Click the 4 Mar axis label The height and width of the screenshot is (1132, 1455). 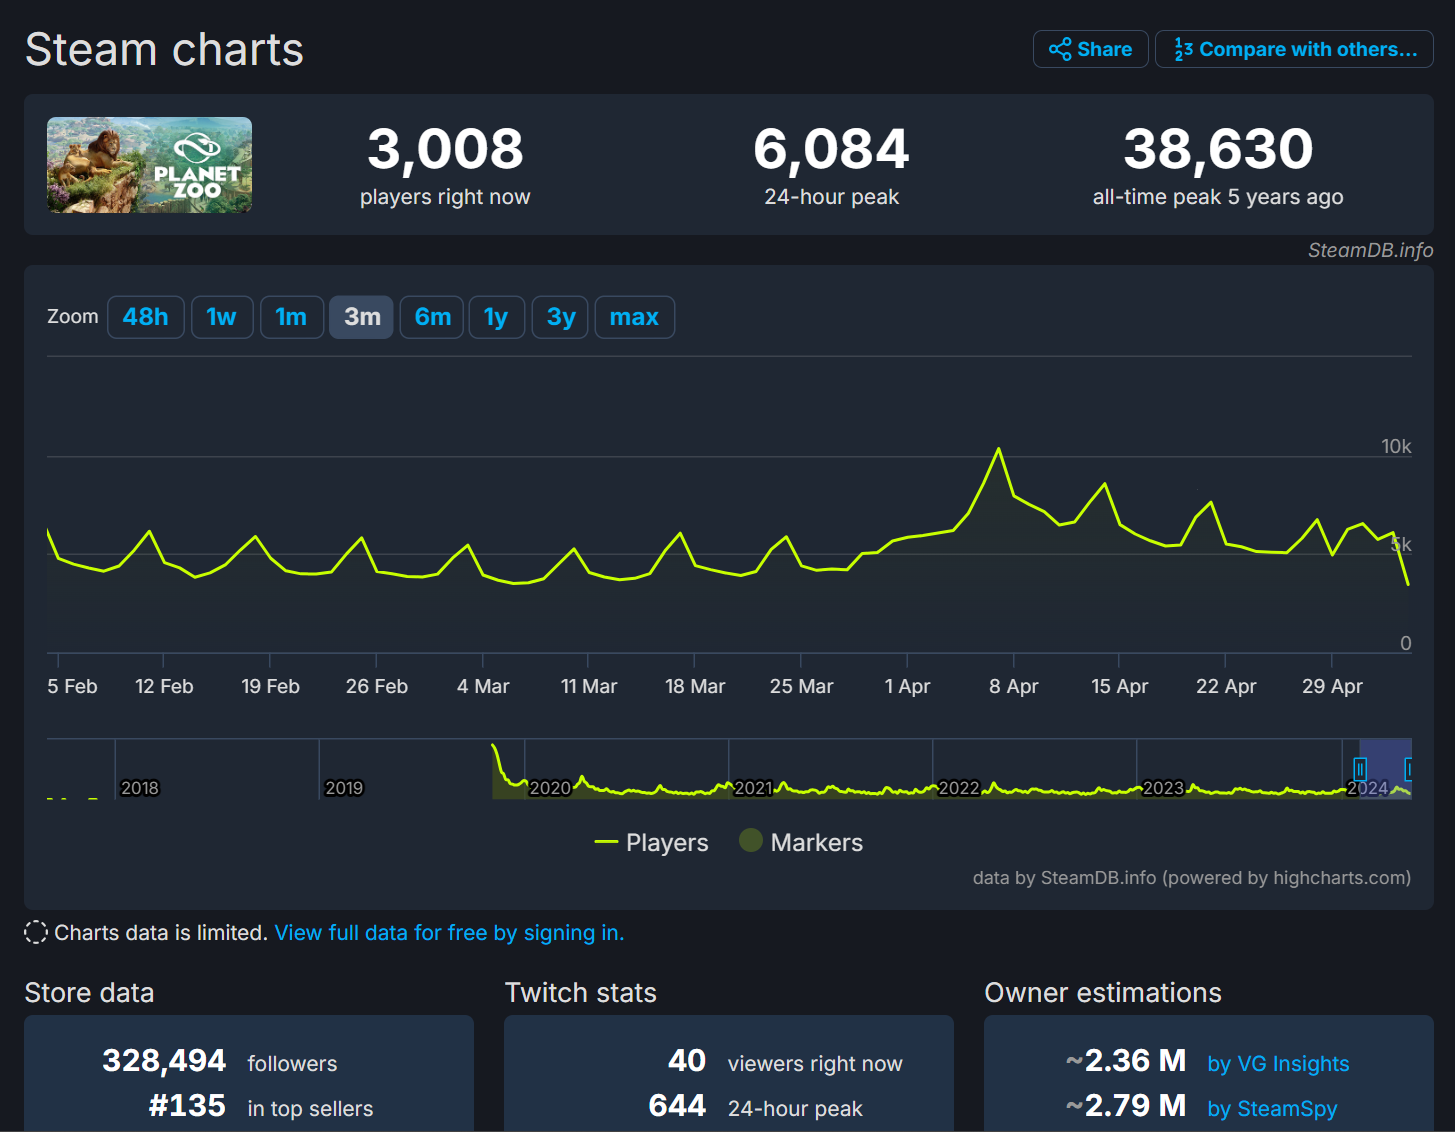coord(483,686)
